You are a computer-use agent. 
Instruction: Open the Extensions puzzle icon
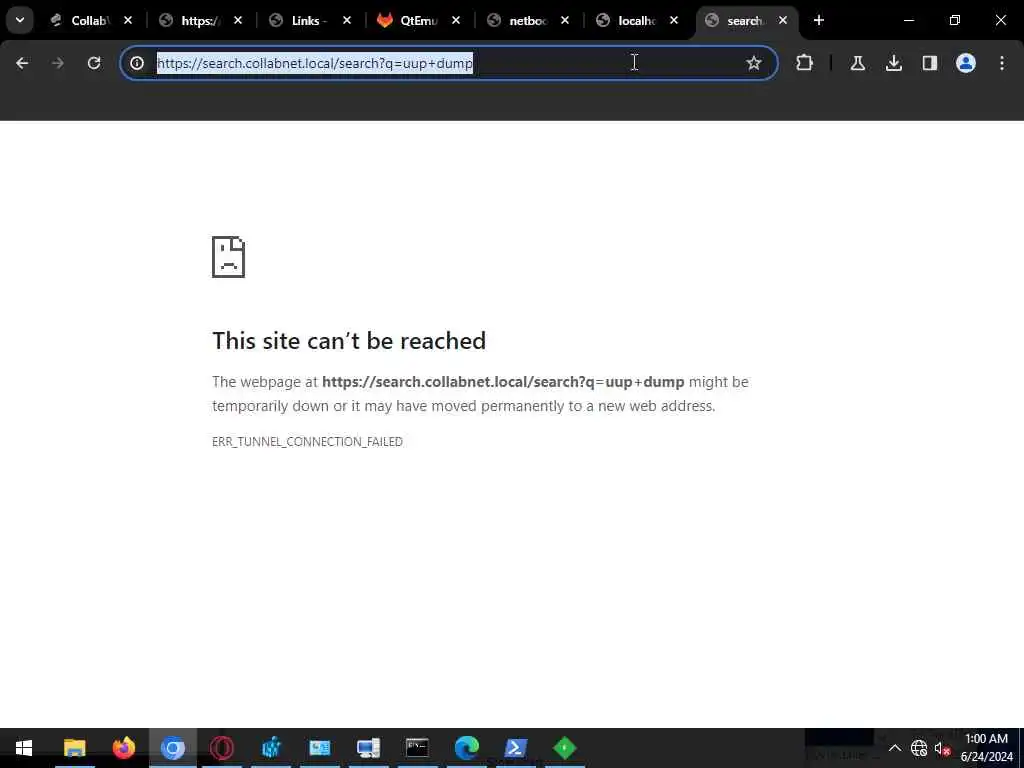click(x=805, y=63)
